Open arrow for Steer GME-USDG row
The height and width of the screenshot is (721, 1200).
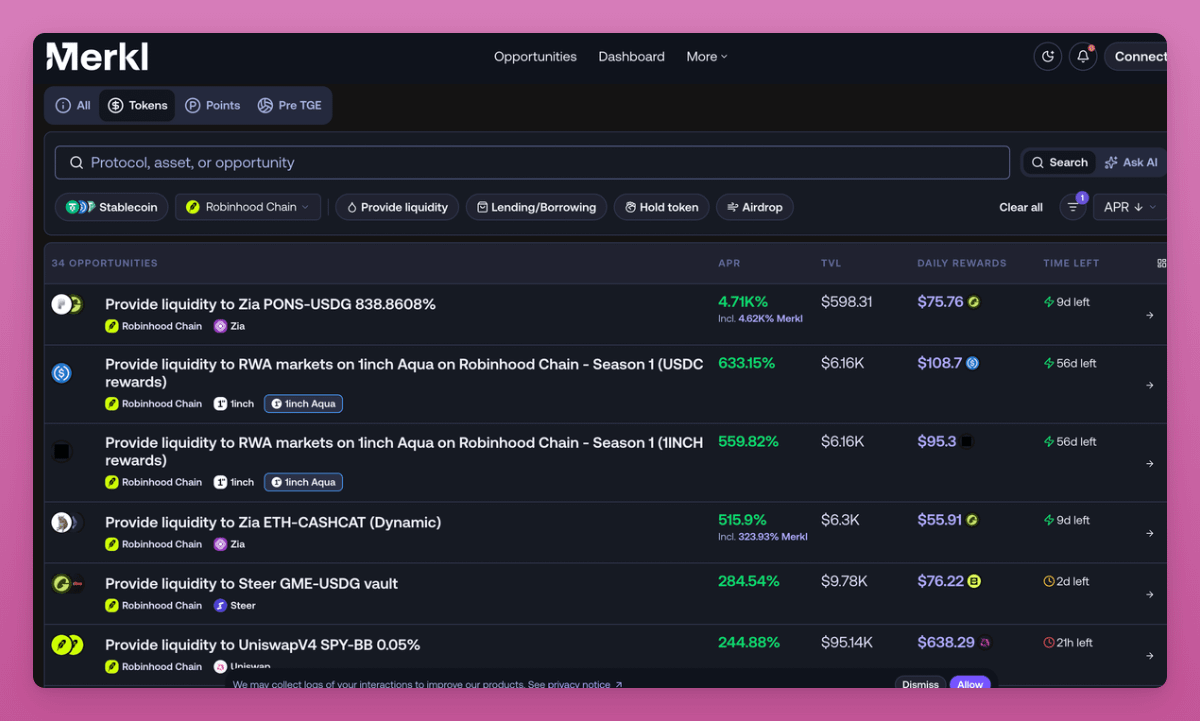pyautogui.click(x=1150, y=594)
